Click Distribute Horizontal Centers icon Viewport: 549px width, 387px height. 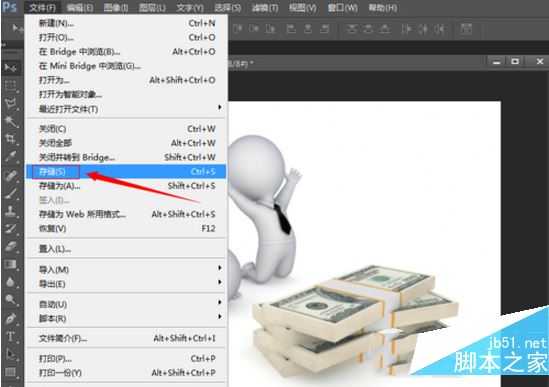(x=423, y=29)
